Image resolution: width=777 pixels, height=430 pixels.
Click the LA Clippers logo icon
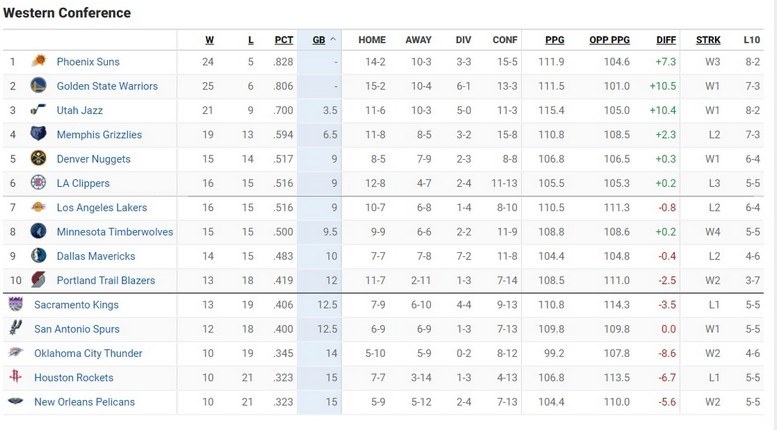coord(39,183)
